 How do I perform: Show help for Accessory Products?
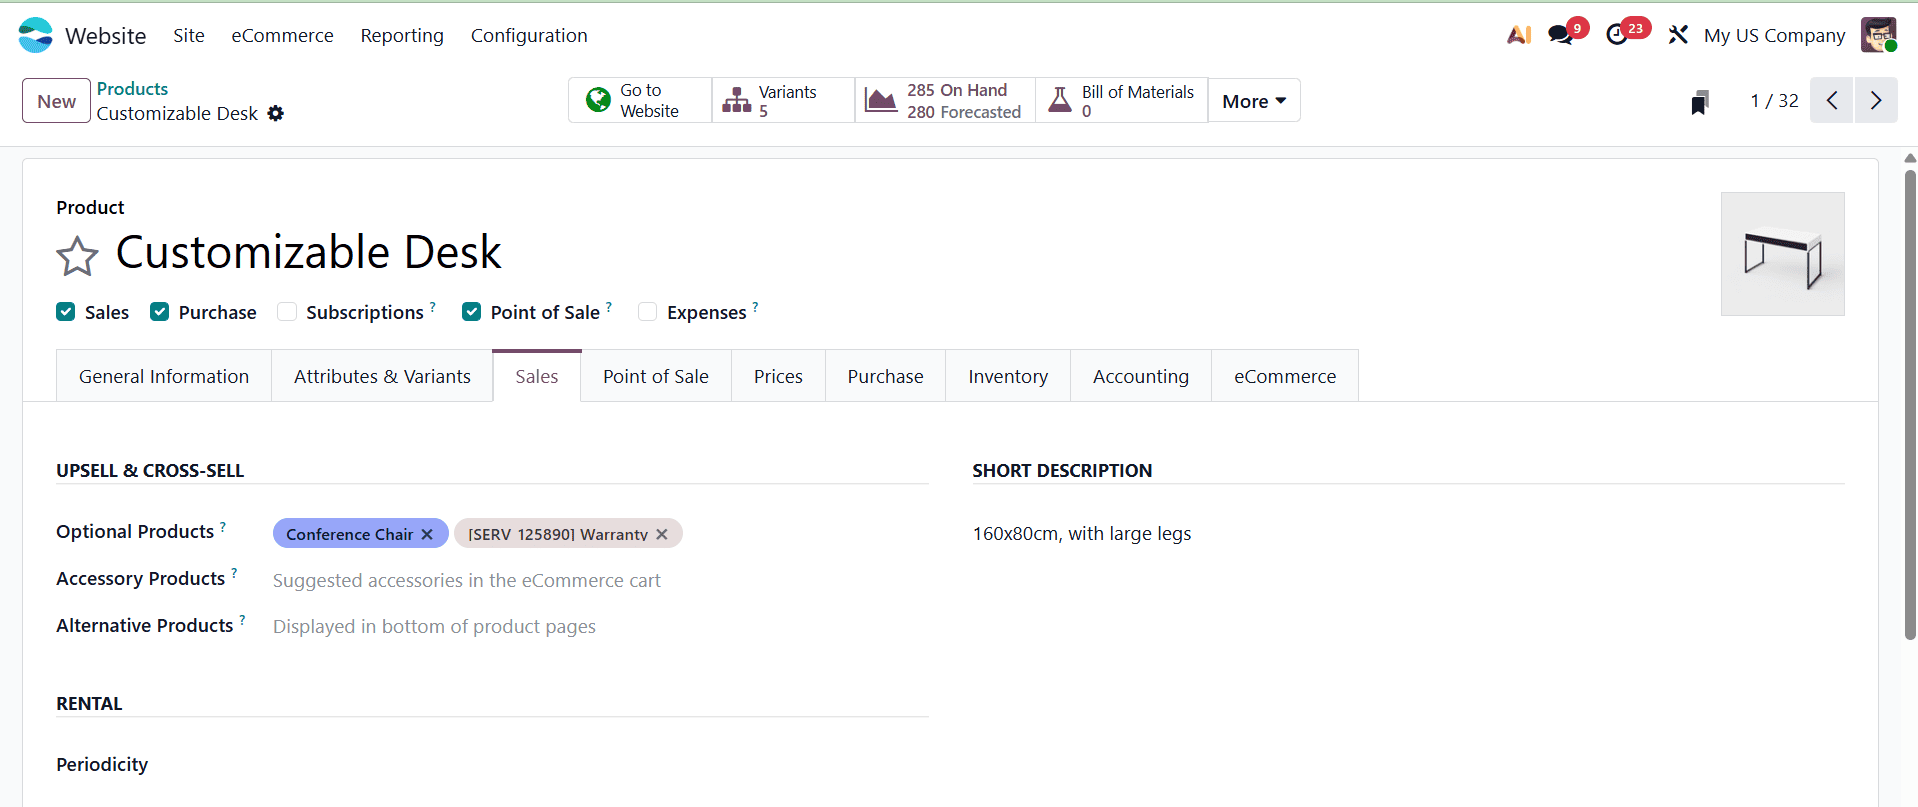(x=234, y=572)
